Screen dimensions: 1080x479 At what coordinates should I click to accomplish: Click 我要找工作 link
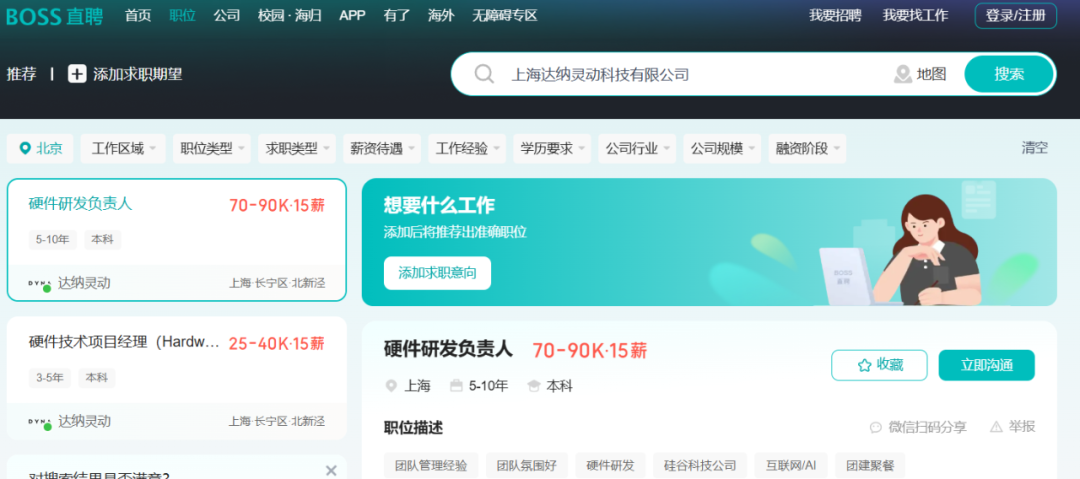tap(915, 15)
